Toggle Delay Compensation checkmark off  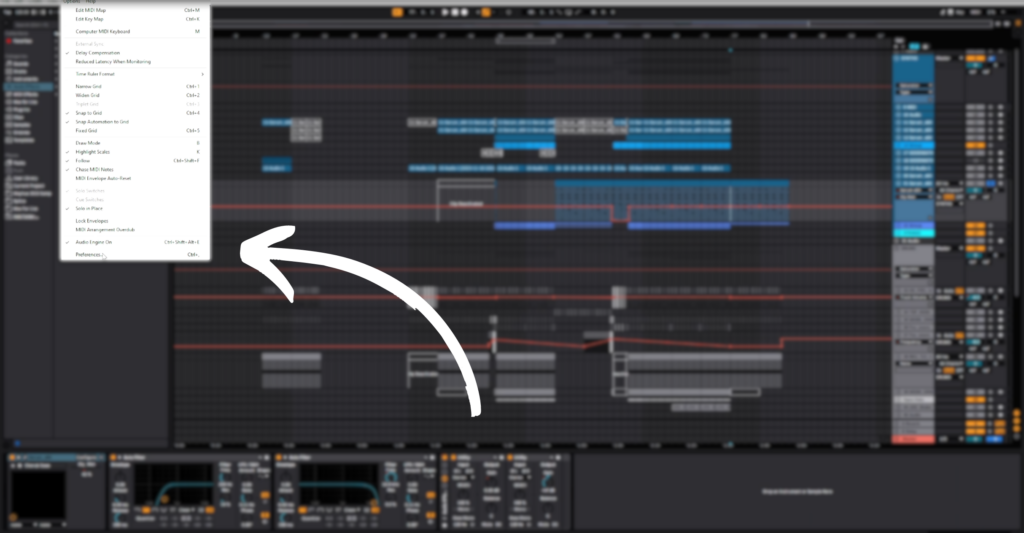pyautogui.click(x=97, y=53)
